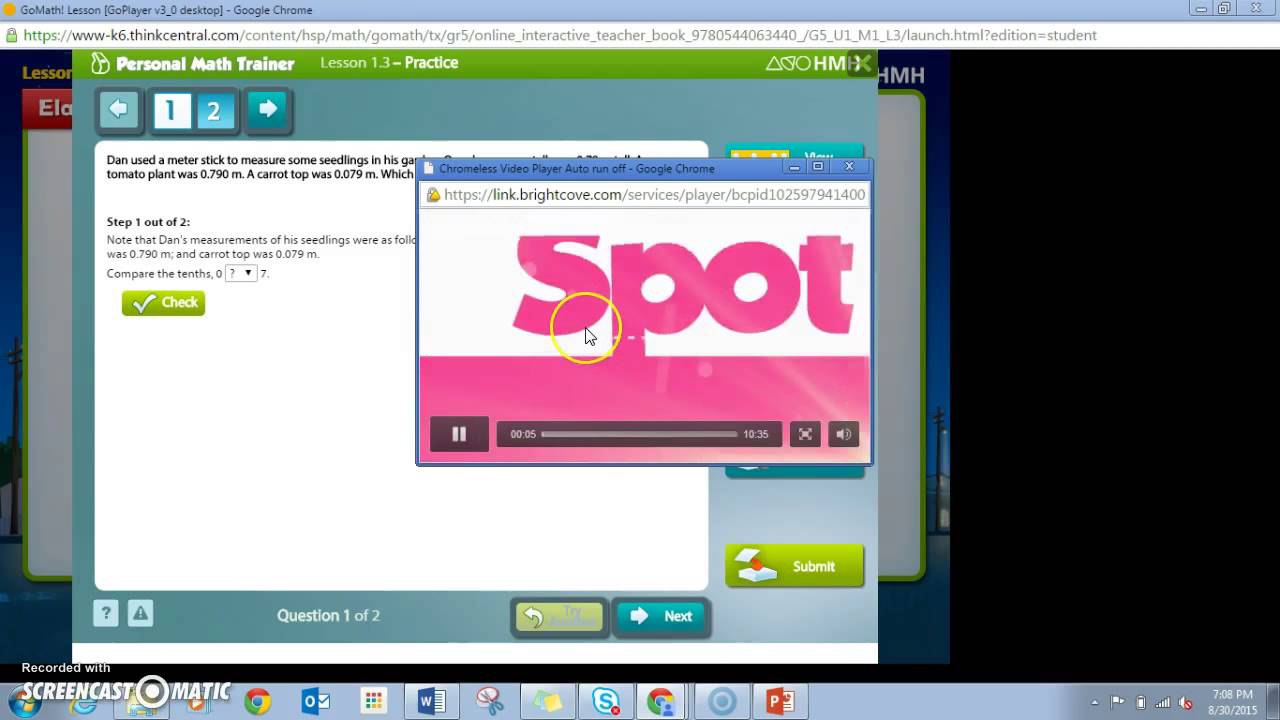Click the 'Question 1 of 2' label
The width and height of the screenshot is (1280, 720).
click(328, 616)
